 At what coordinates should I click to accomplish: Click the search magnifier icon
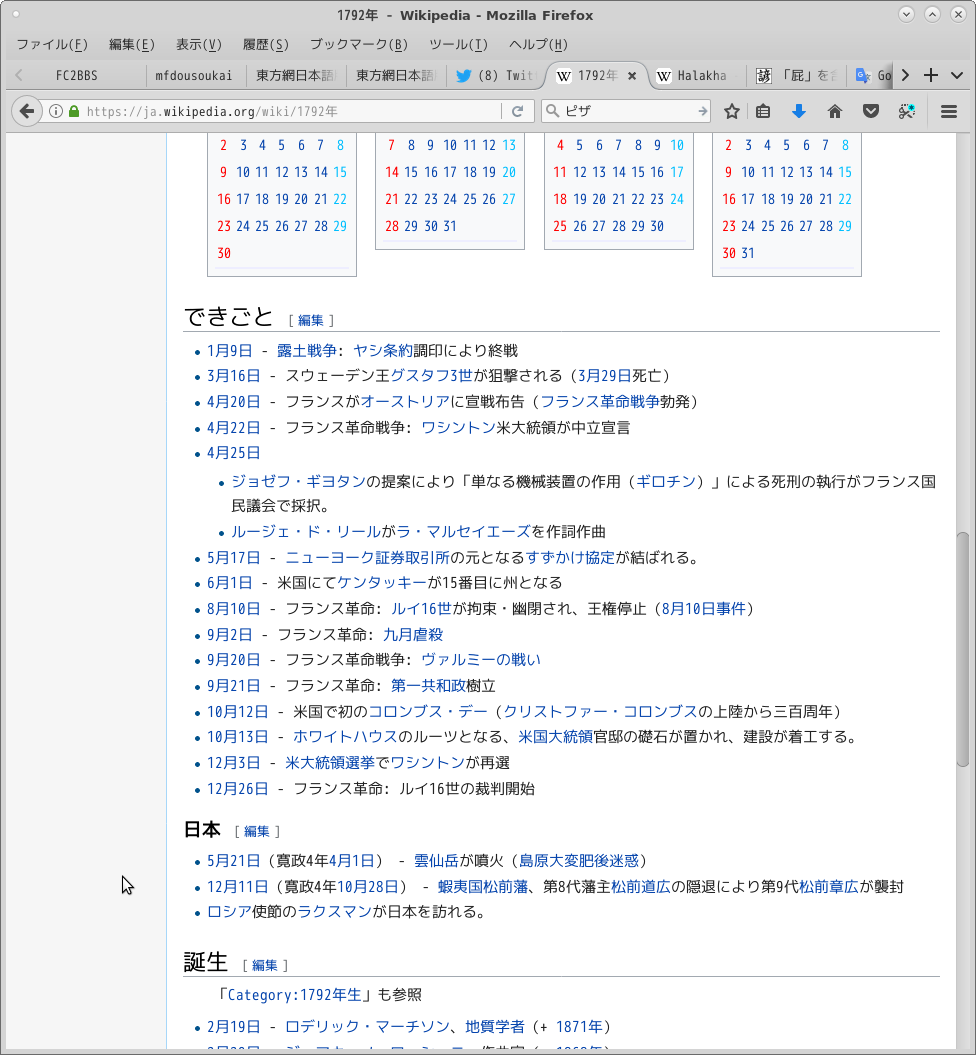(552, 111)
